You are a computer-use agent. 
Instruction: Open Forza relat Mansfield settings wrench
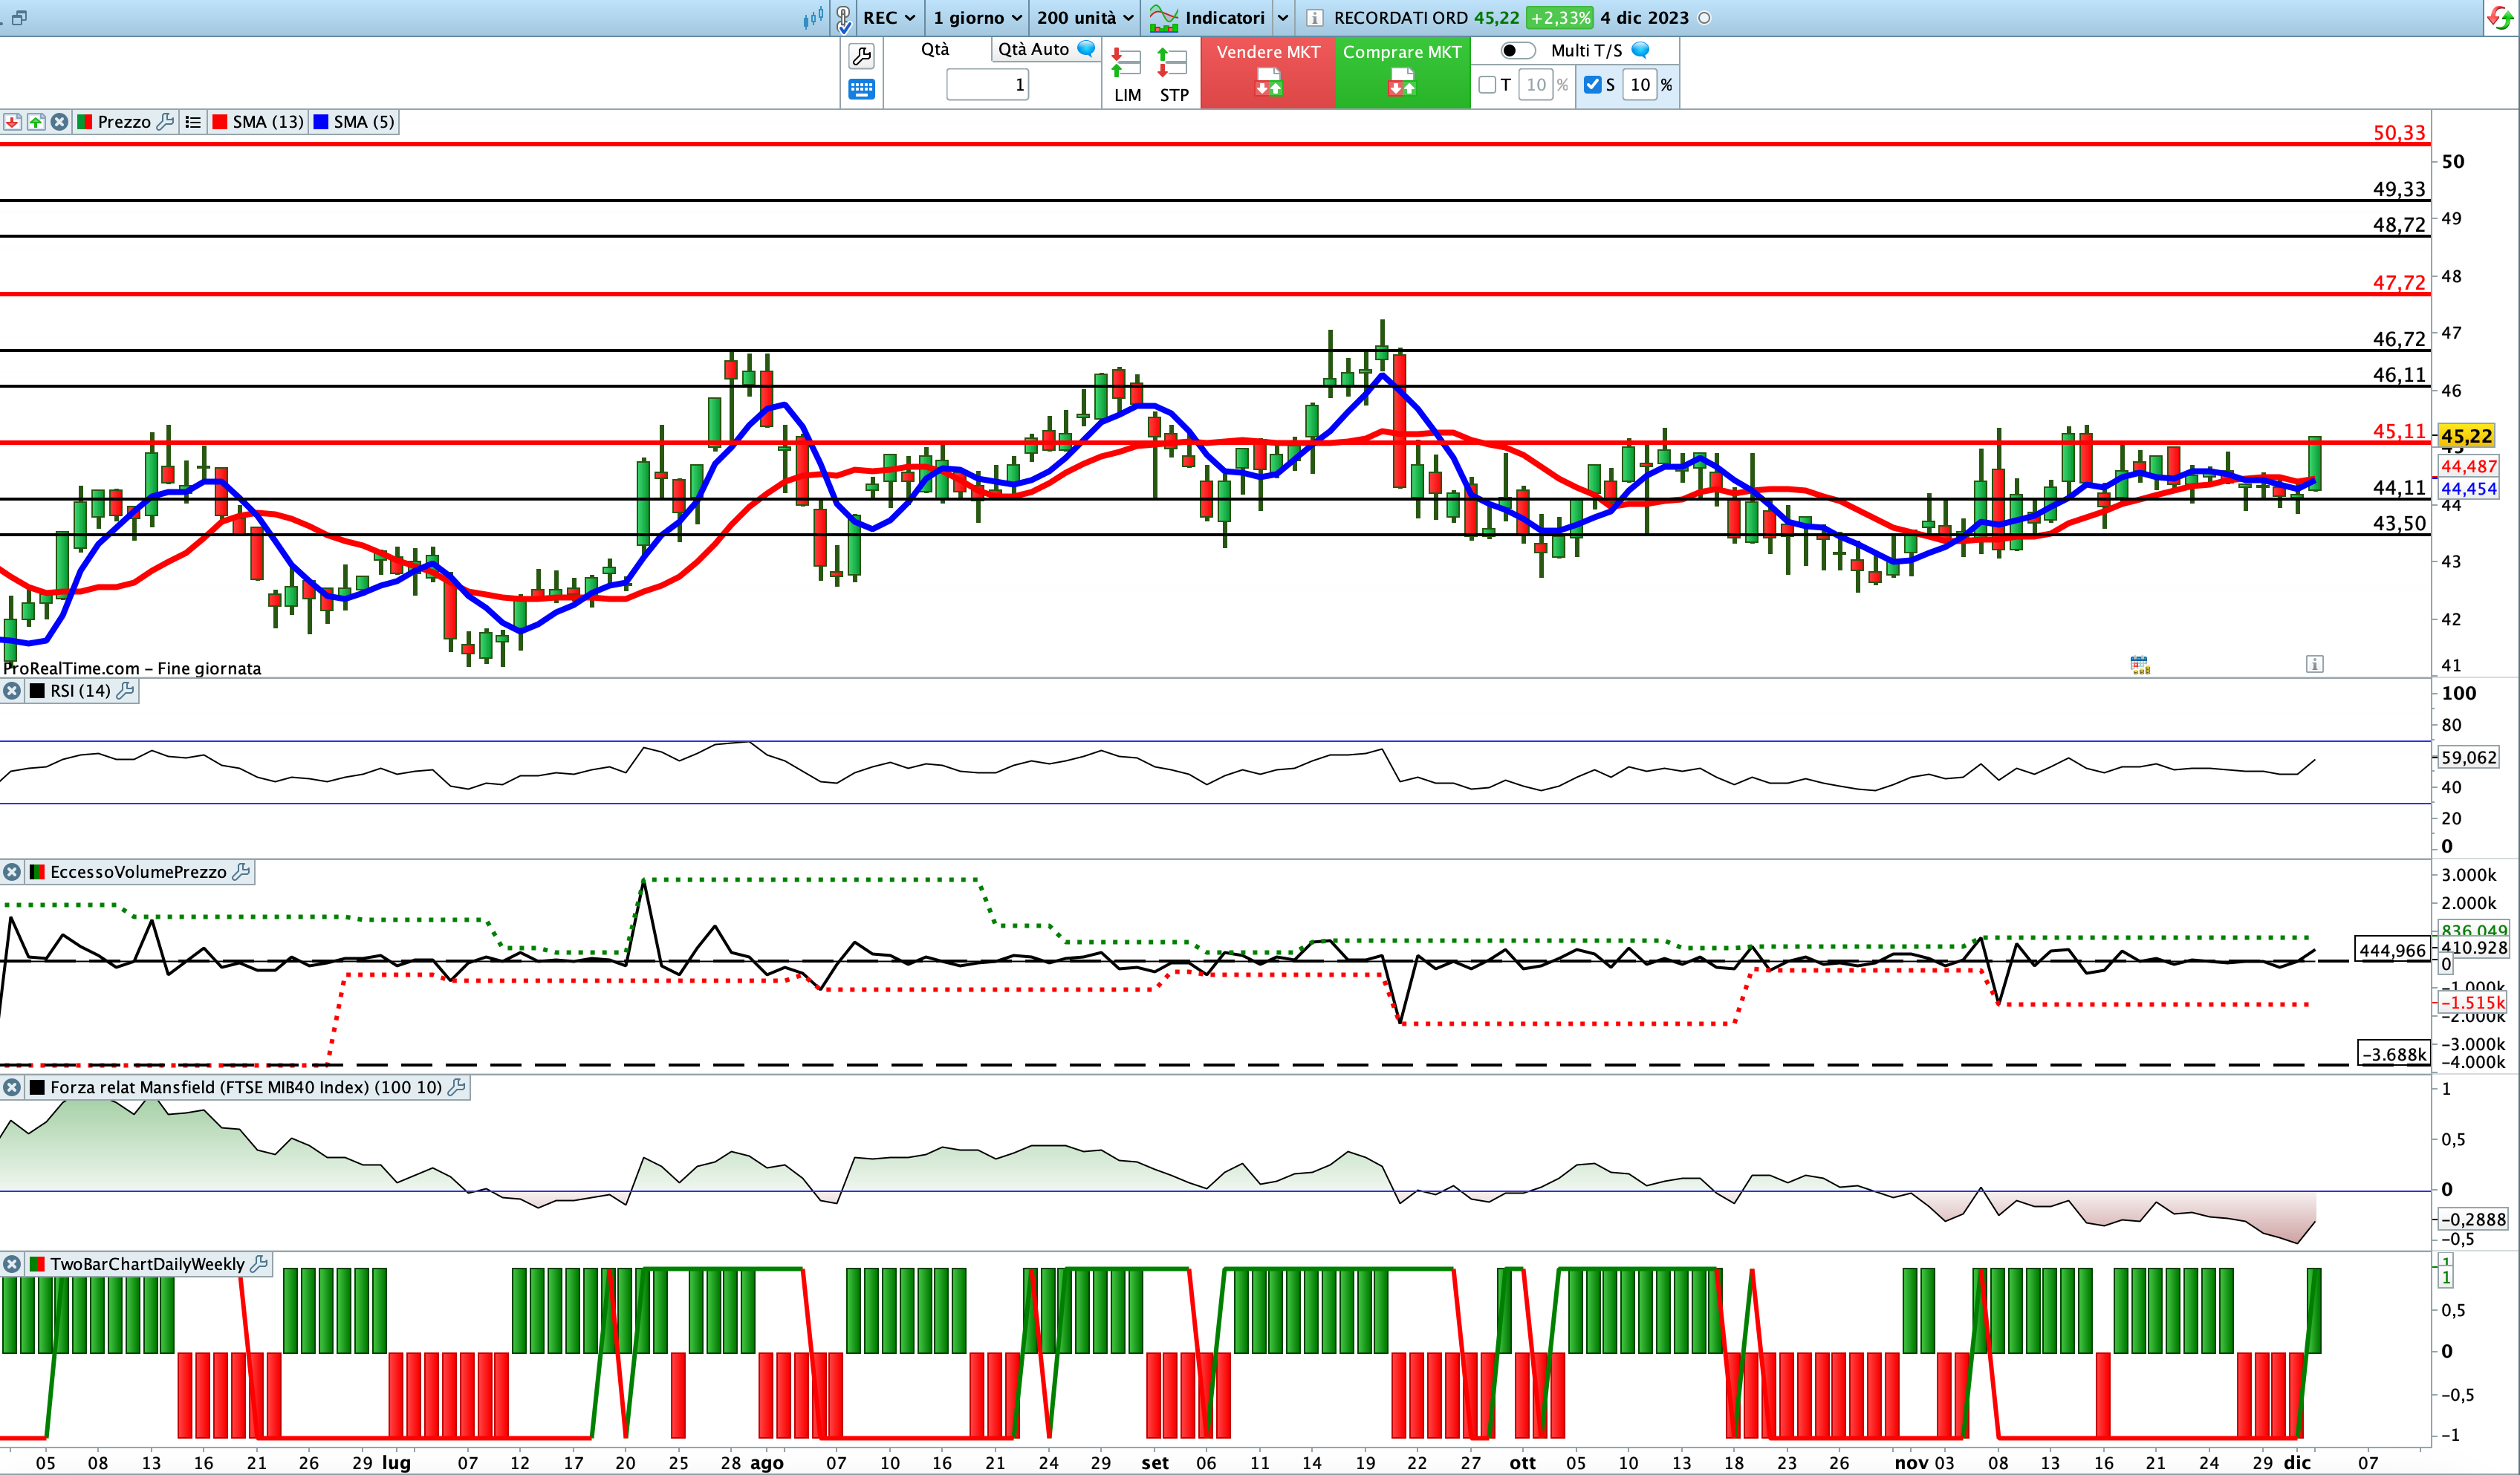[457, 1087]
